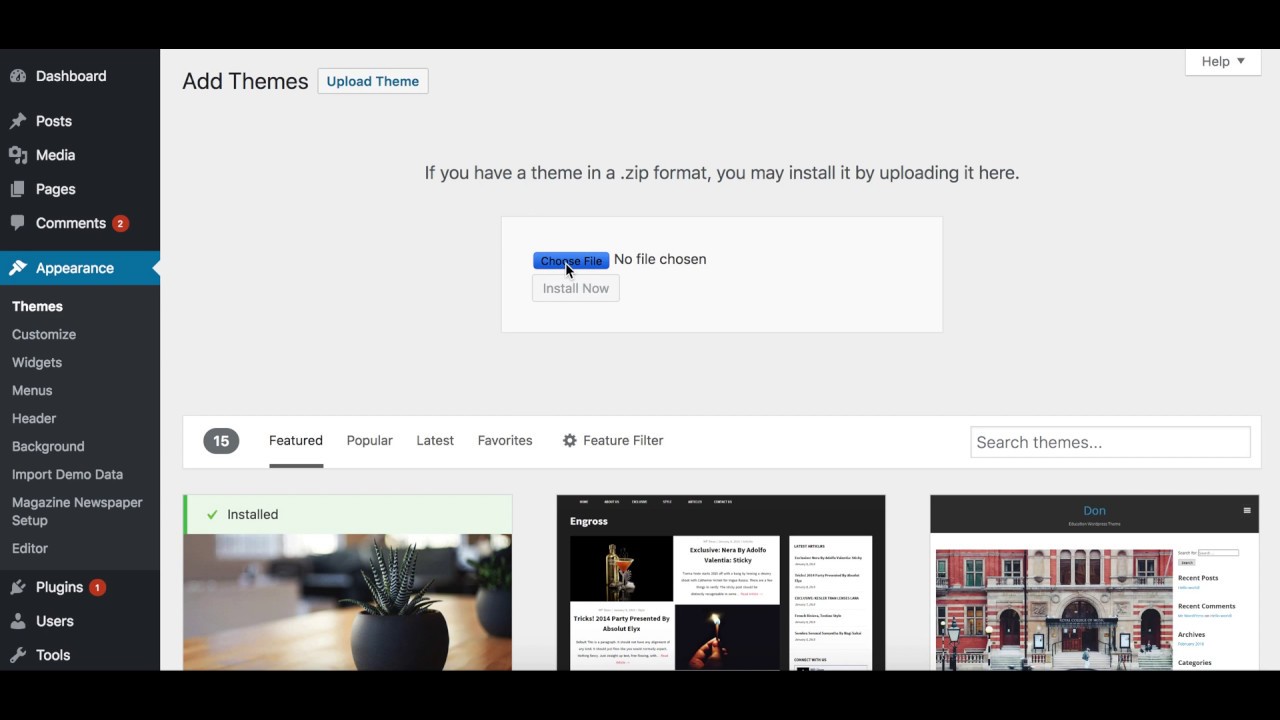Open Background settings link
Screen dimensions: 1280x720
48,446
